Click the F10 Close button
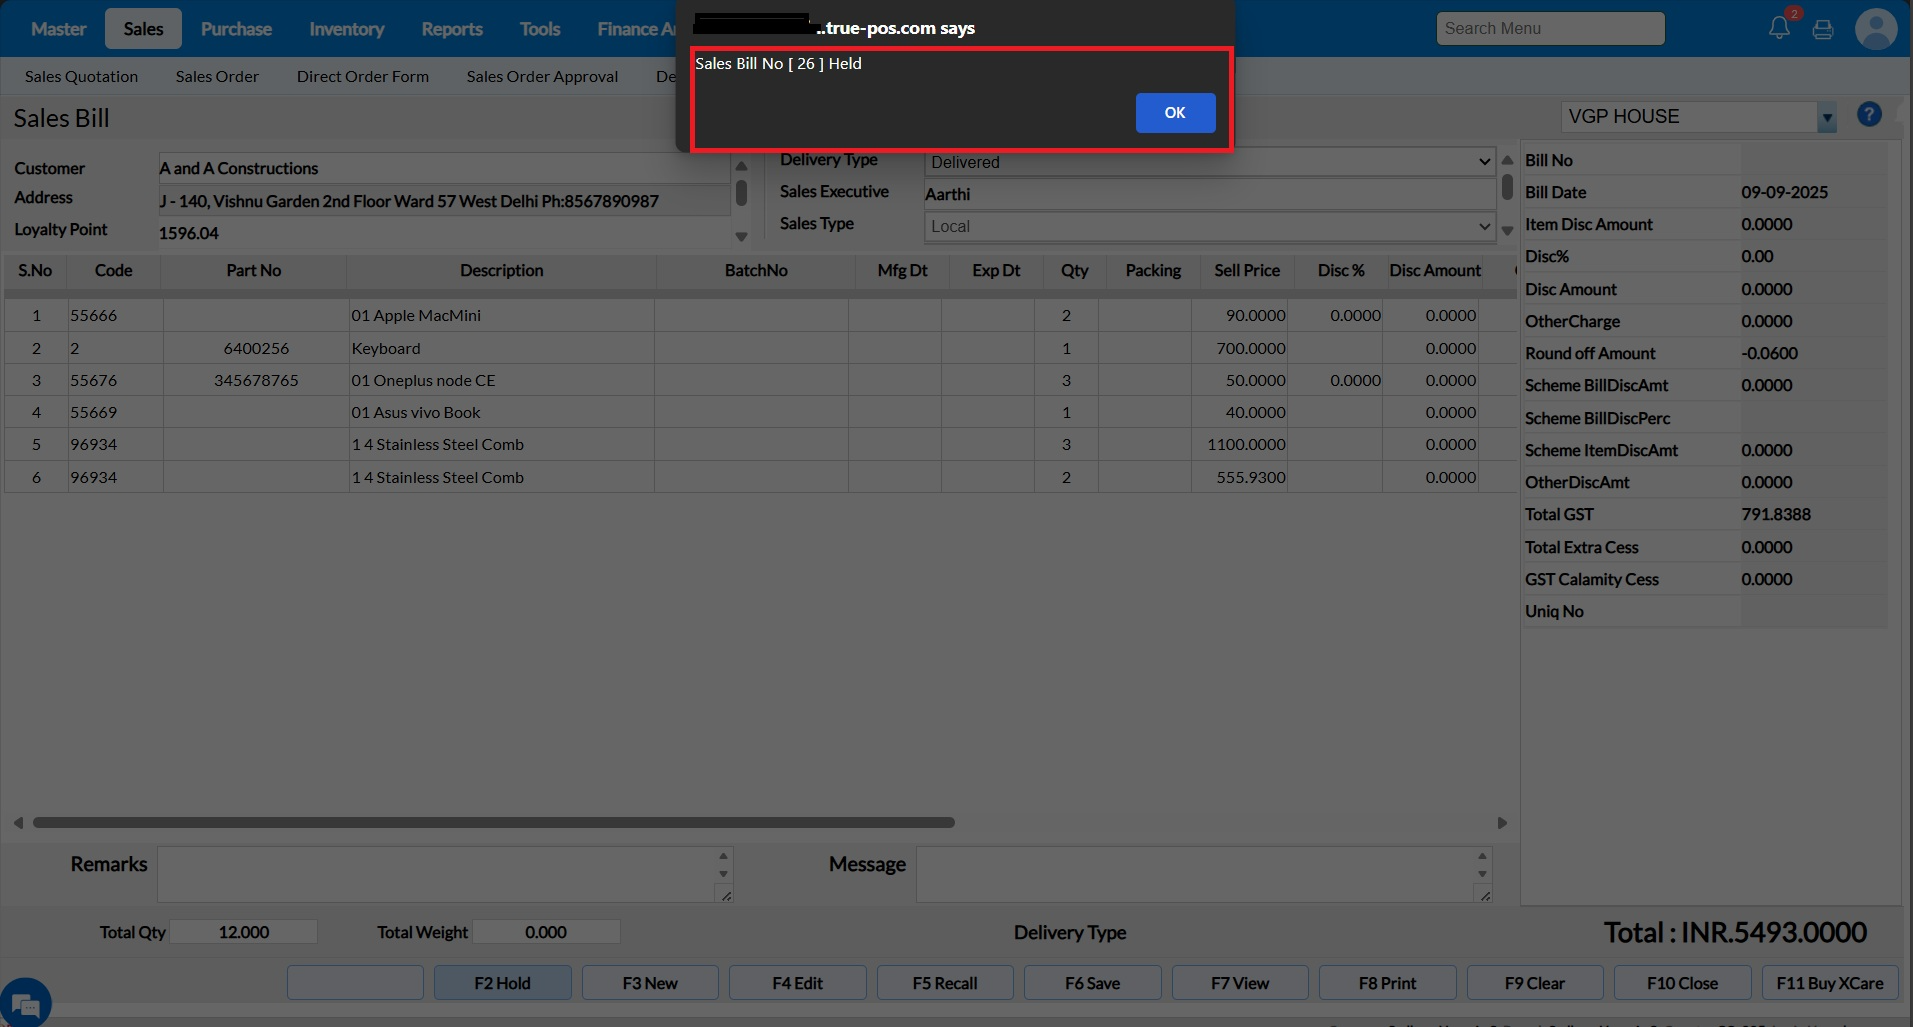 point(1682,983)
